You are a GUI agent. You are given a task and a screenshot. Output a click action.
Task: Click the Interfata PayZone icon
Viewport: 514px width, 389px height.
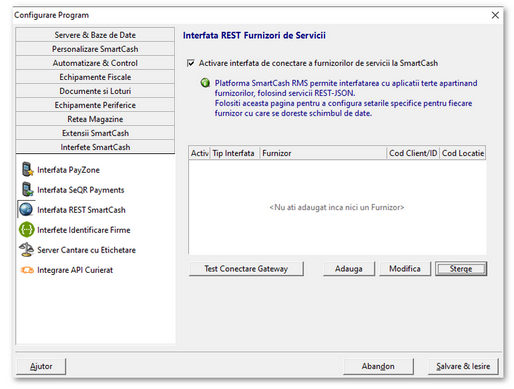[x=28, y=169]
